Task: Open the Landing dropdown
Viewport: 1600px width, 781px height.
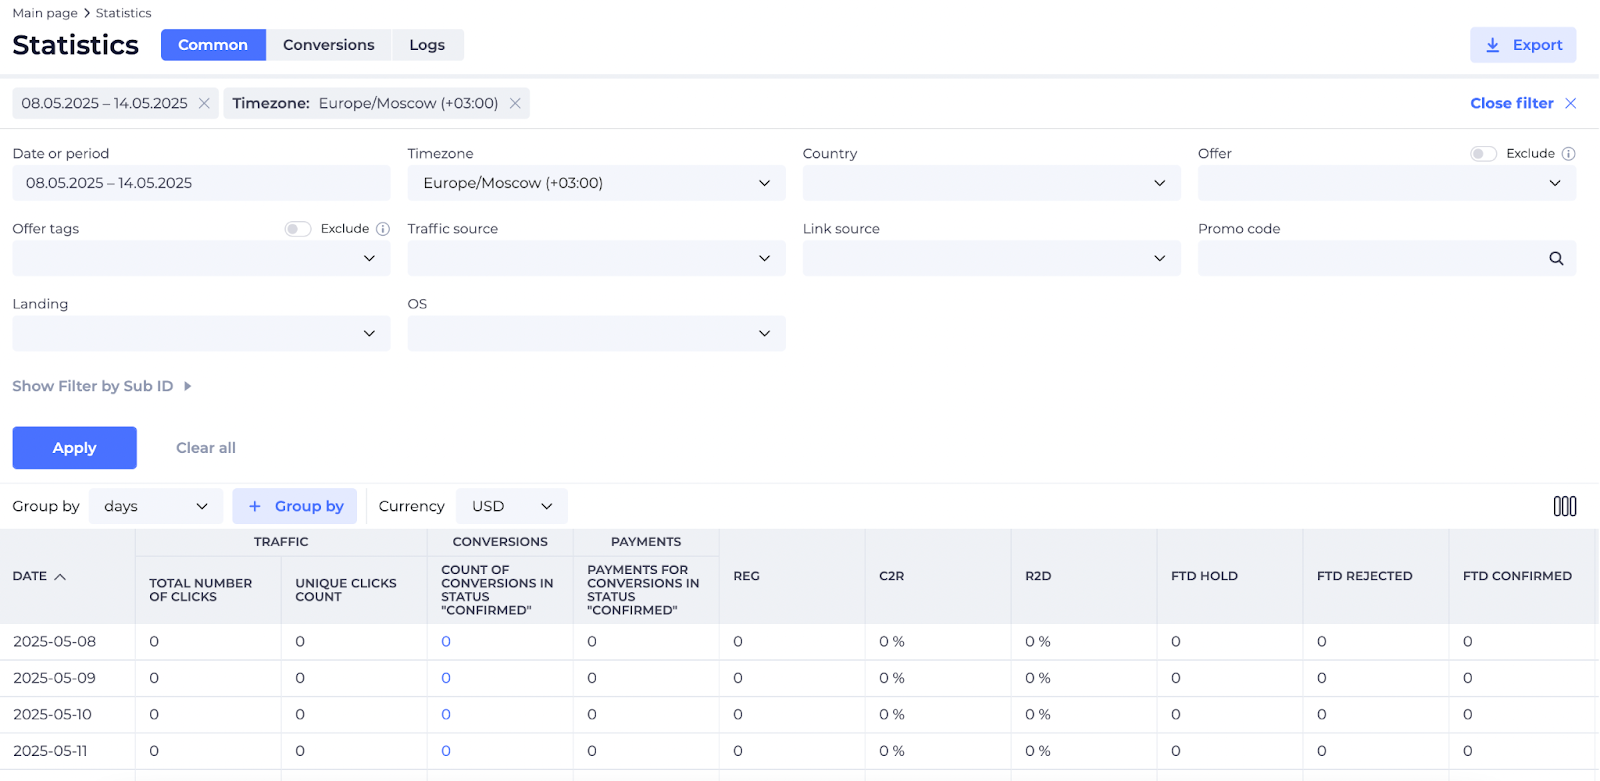Action: (201, 333)
